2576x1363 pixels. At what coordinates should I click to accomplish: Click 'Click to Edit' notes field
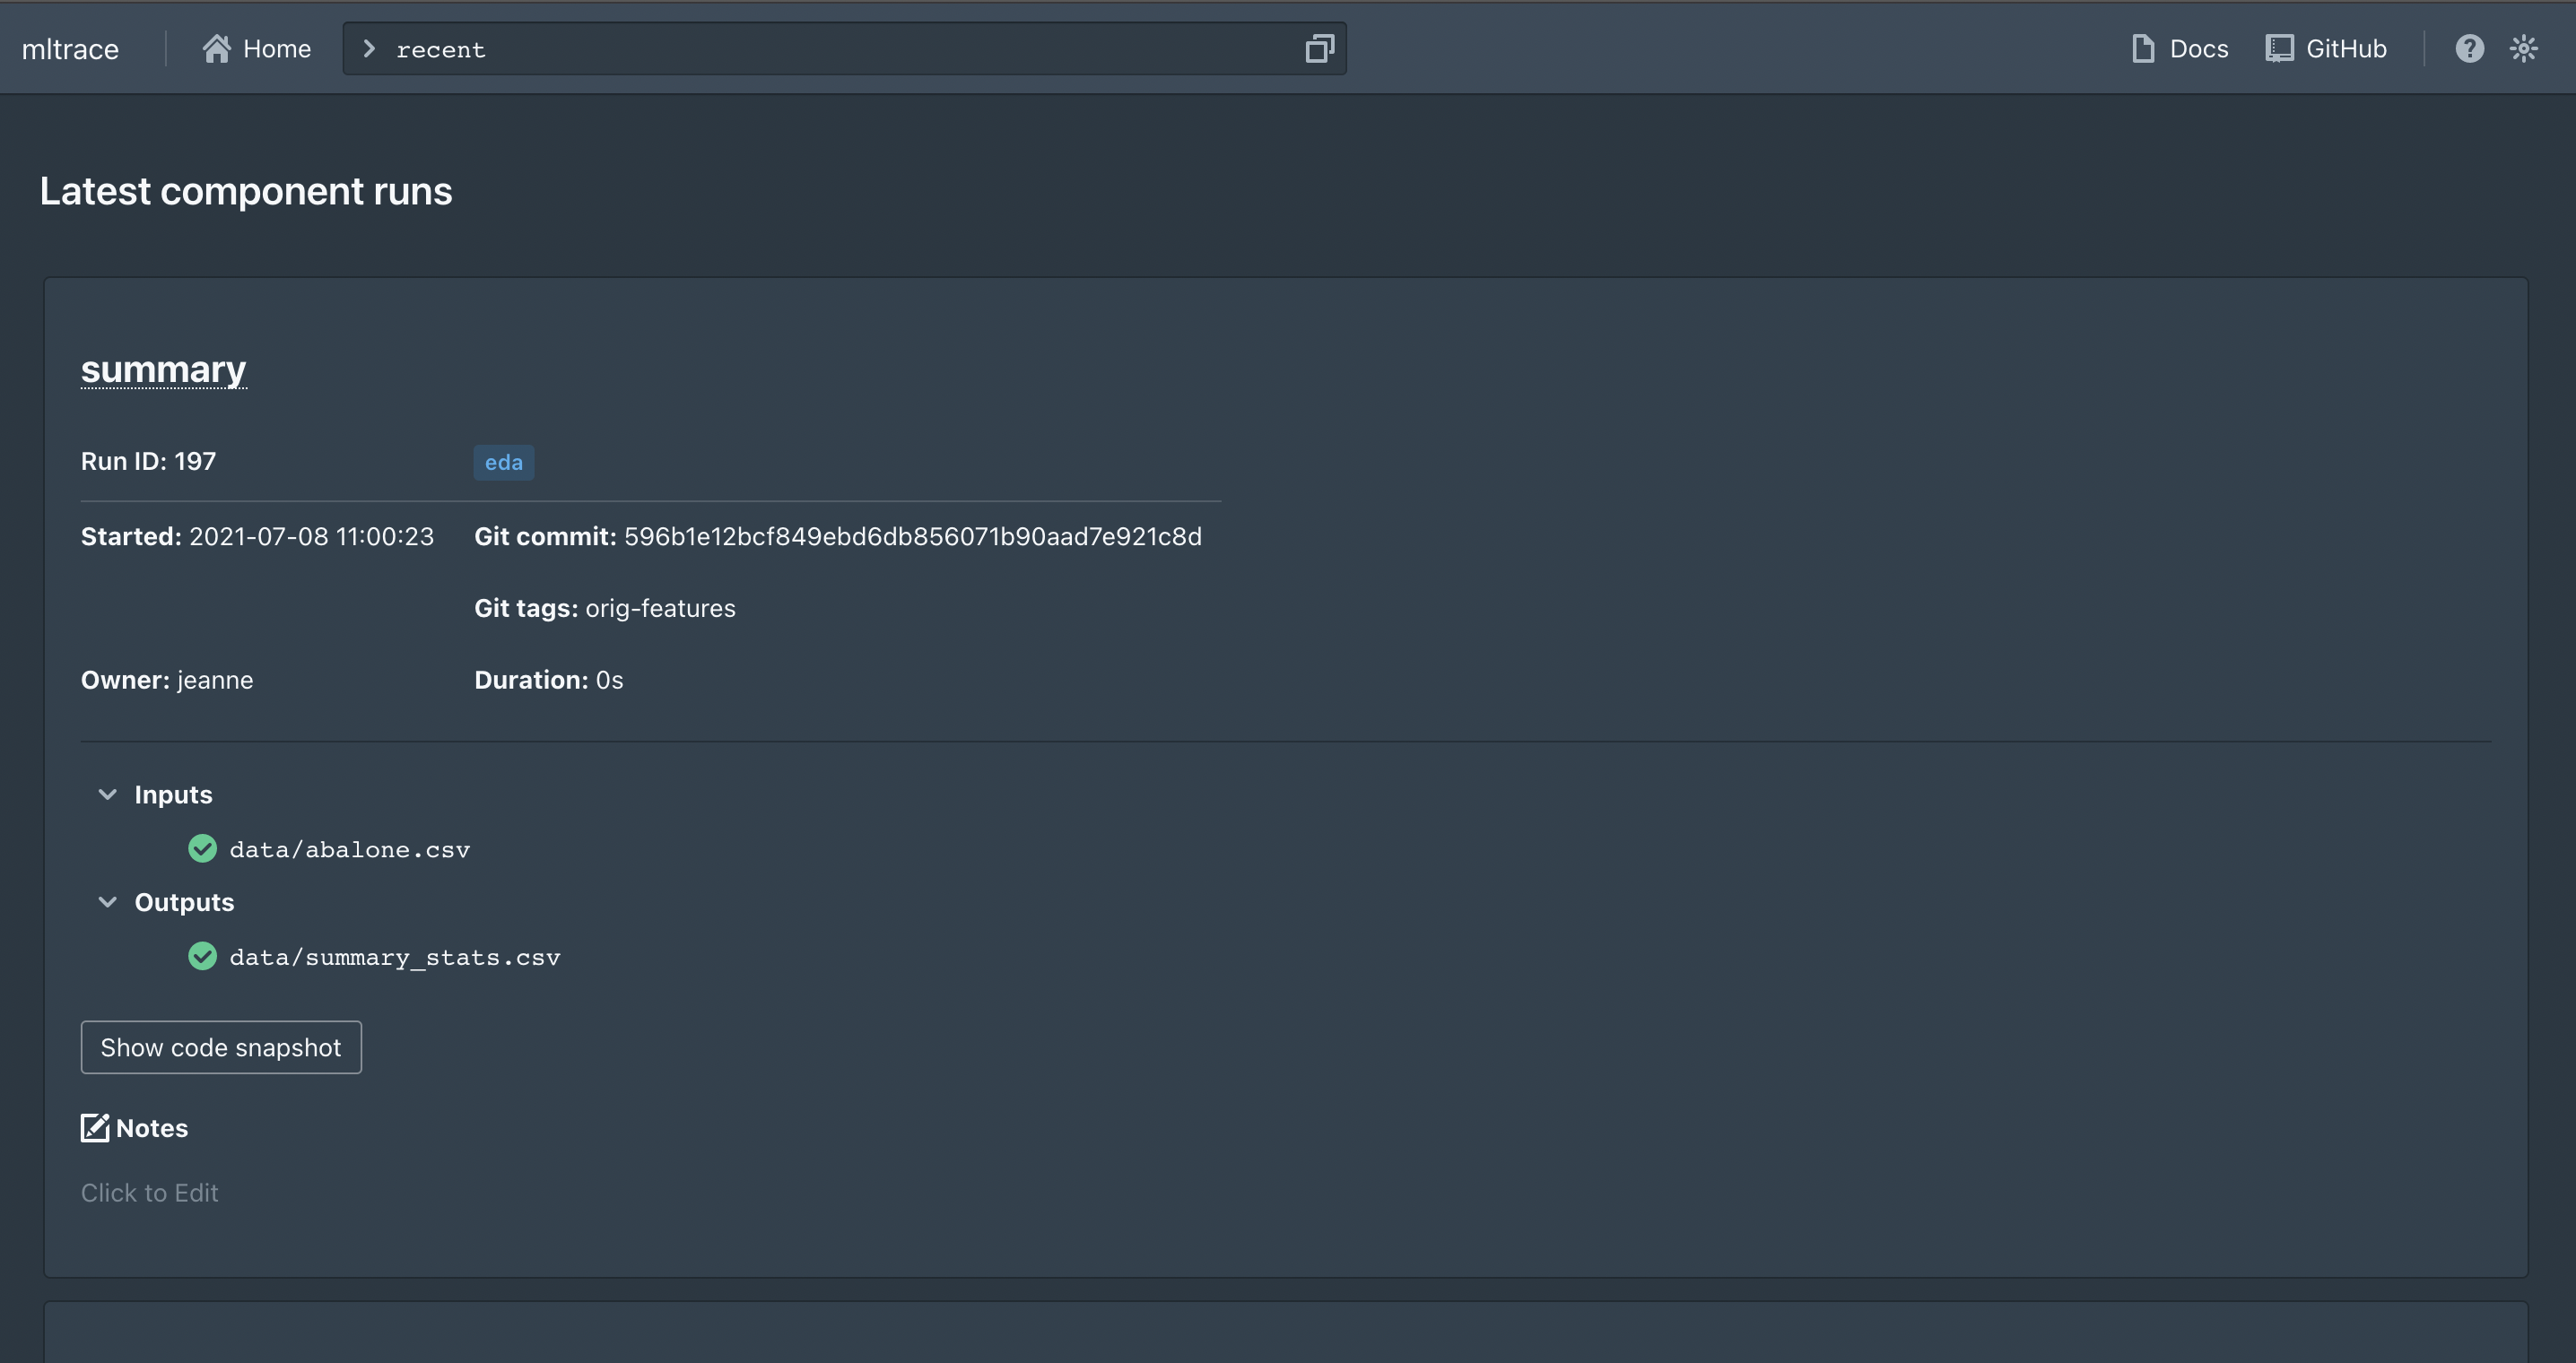pyautogui.click(x=149, y=1193)
